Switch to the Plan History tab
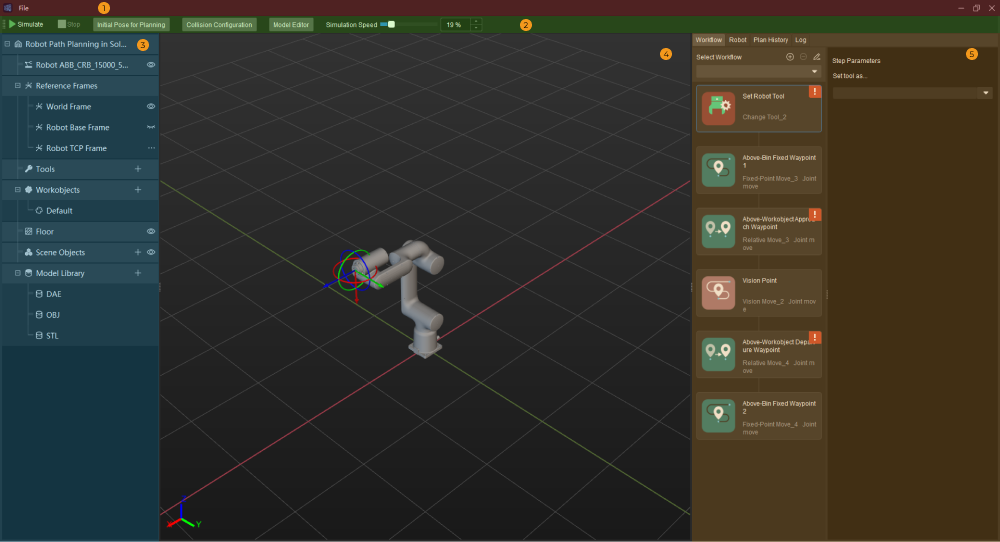This screenshot has height=542, width=1000. pyautogui.click(x=770, y=40)
